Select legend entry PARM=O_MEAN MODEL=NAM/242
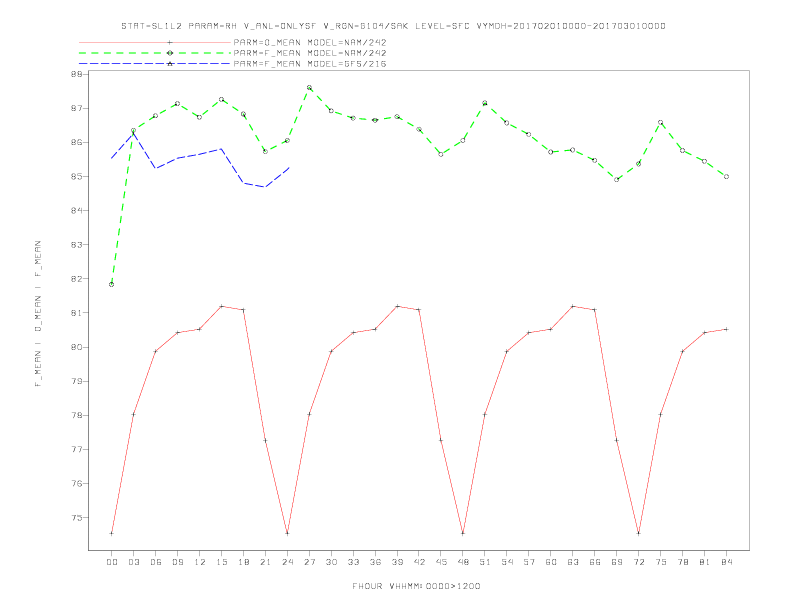 pos(310,42)
